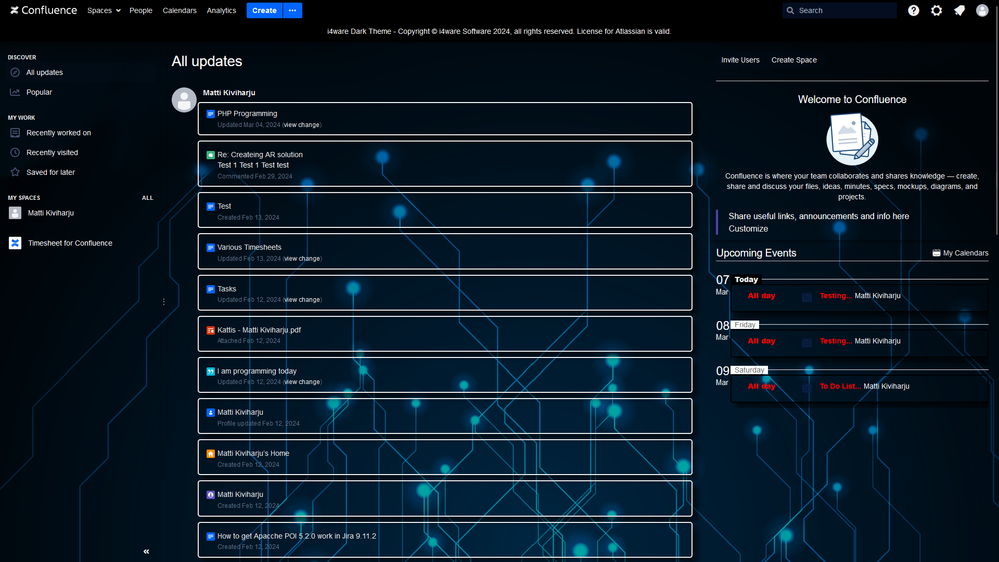
Task: Click the Popular chart icon
Action: tap(15, 92)
